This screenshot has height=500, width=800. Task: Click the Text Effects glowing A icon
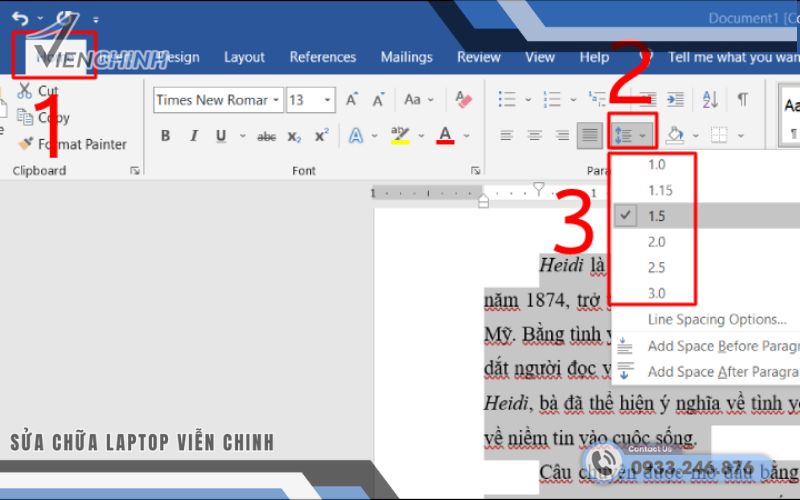coord(356,136)
